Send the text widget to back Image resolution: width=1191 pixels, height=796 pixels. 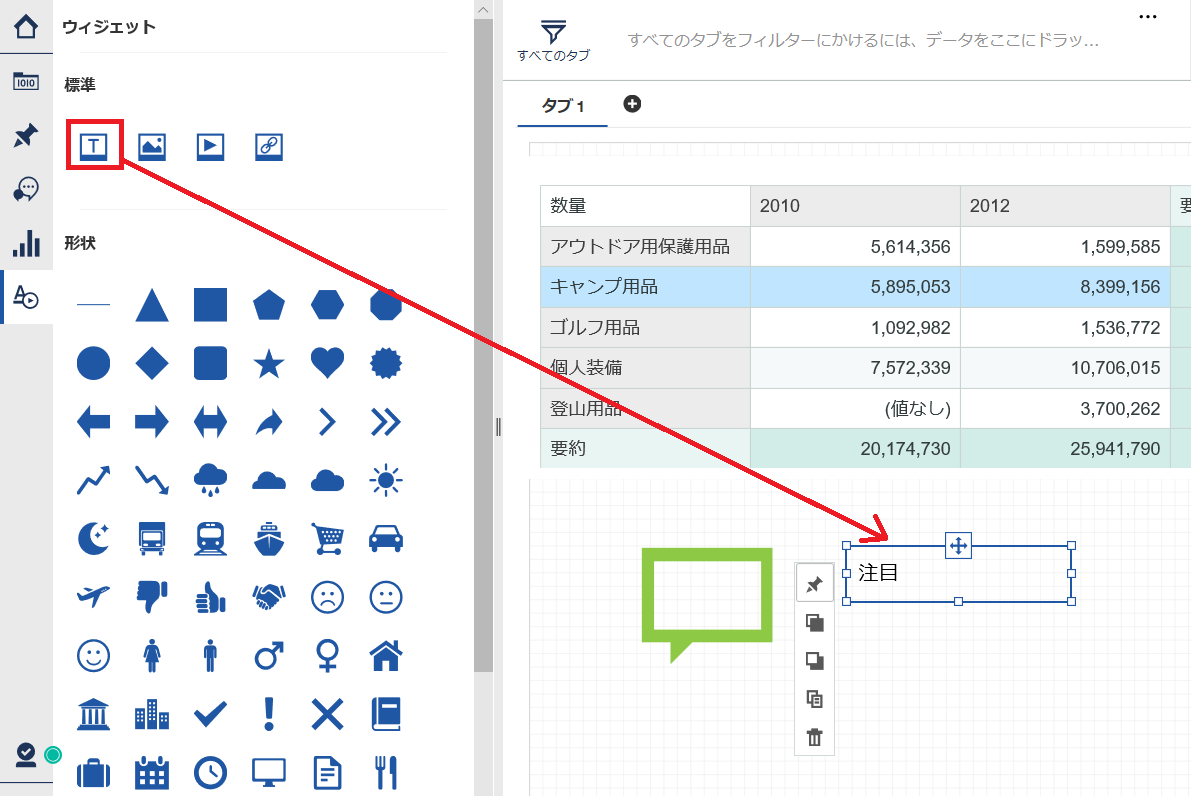click(814, 661)
